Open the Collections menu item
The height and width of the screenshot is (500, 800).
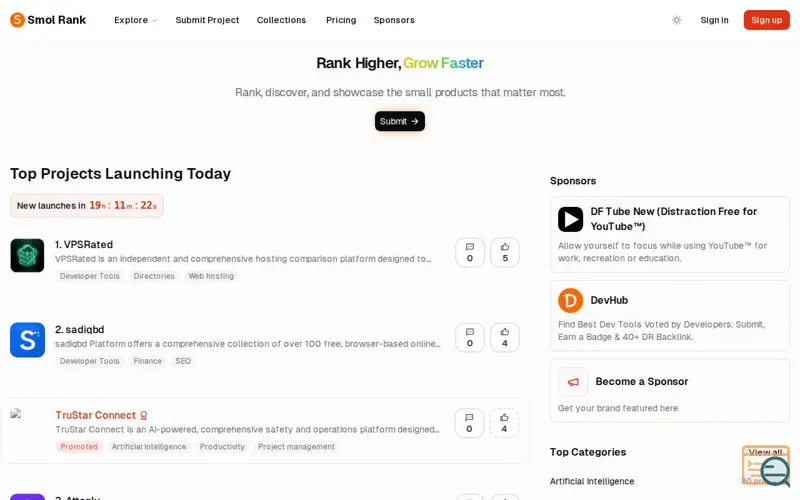coord(281,20)
